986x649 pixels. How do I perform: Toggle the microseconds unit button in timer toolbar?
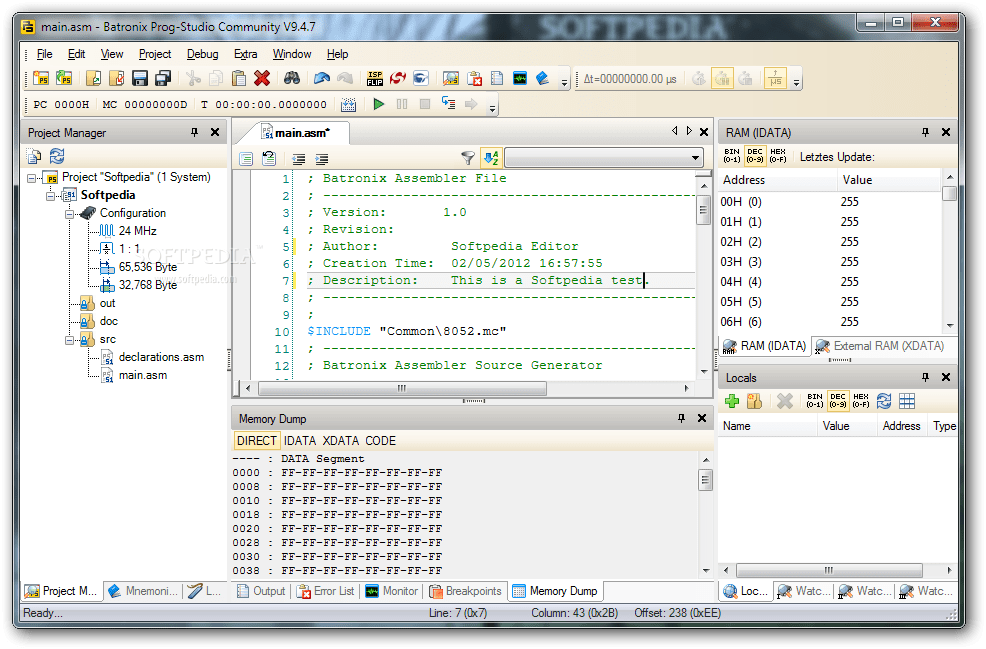(x=775, y=79)
